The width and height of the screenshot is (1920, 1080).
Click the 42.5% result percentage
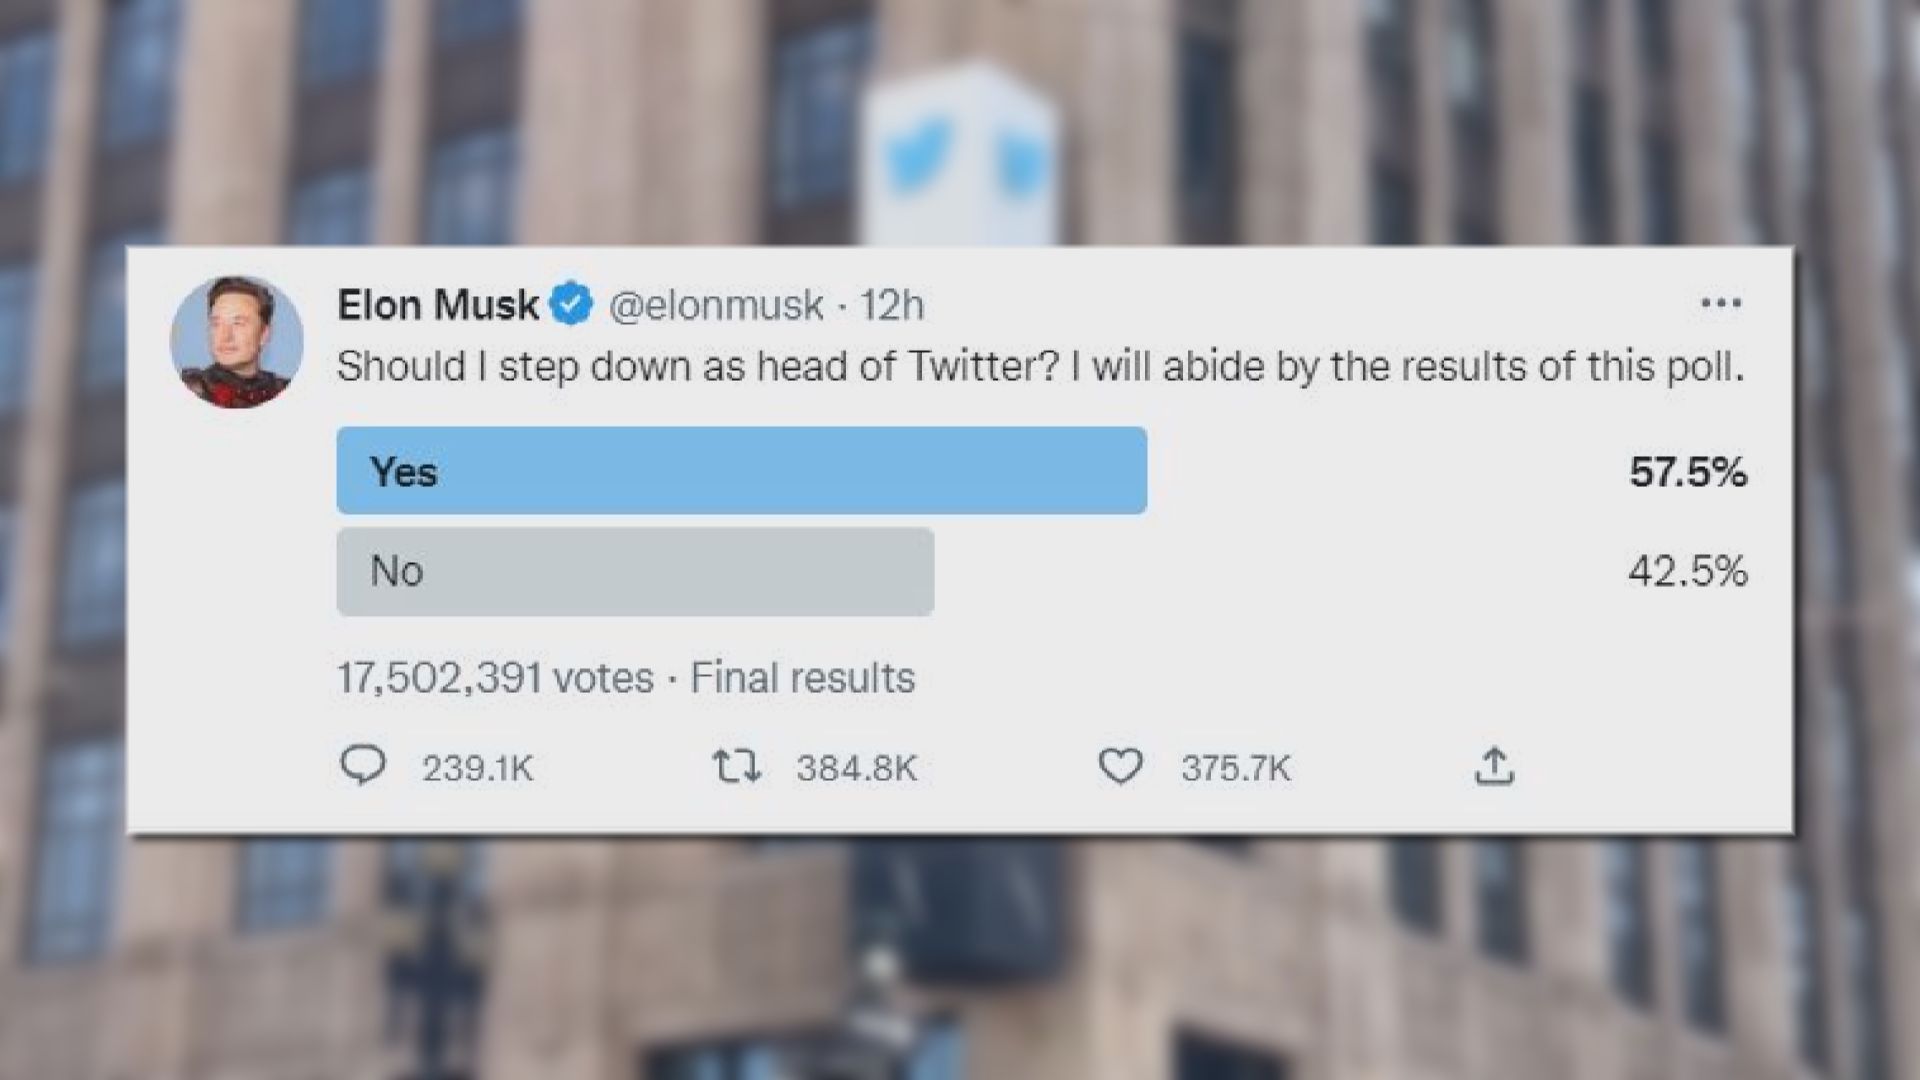click(1687, 572)
